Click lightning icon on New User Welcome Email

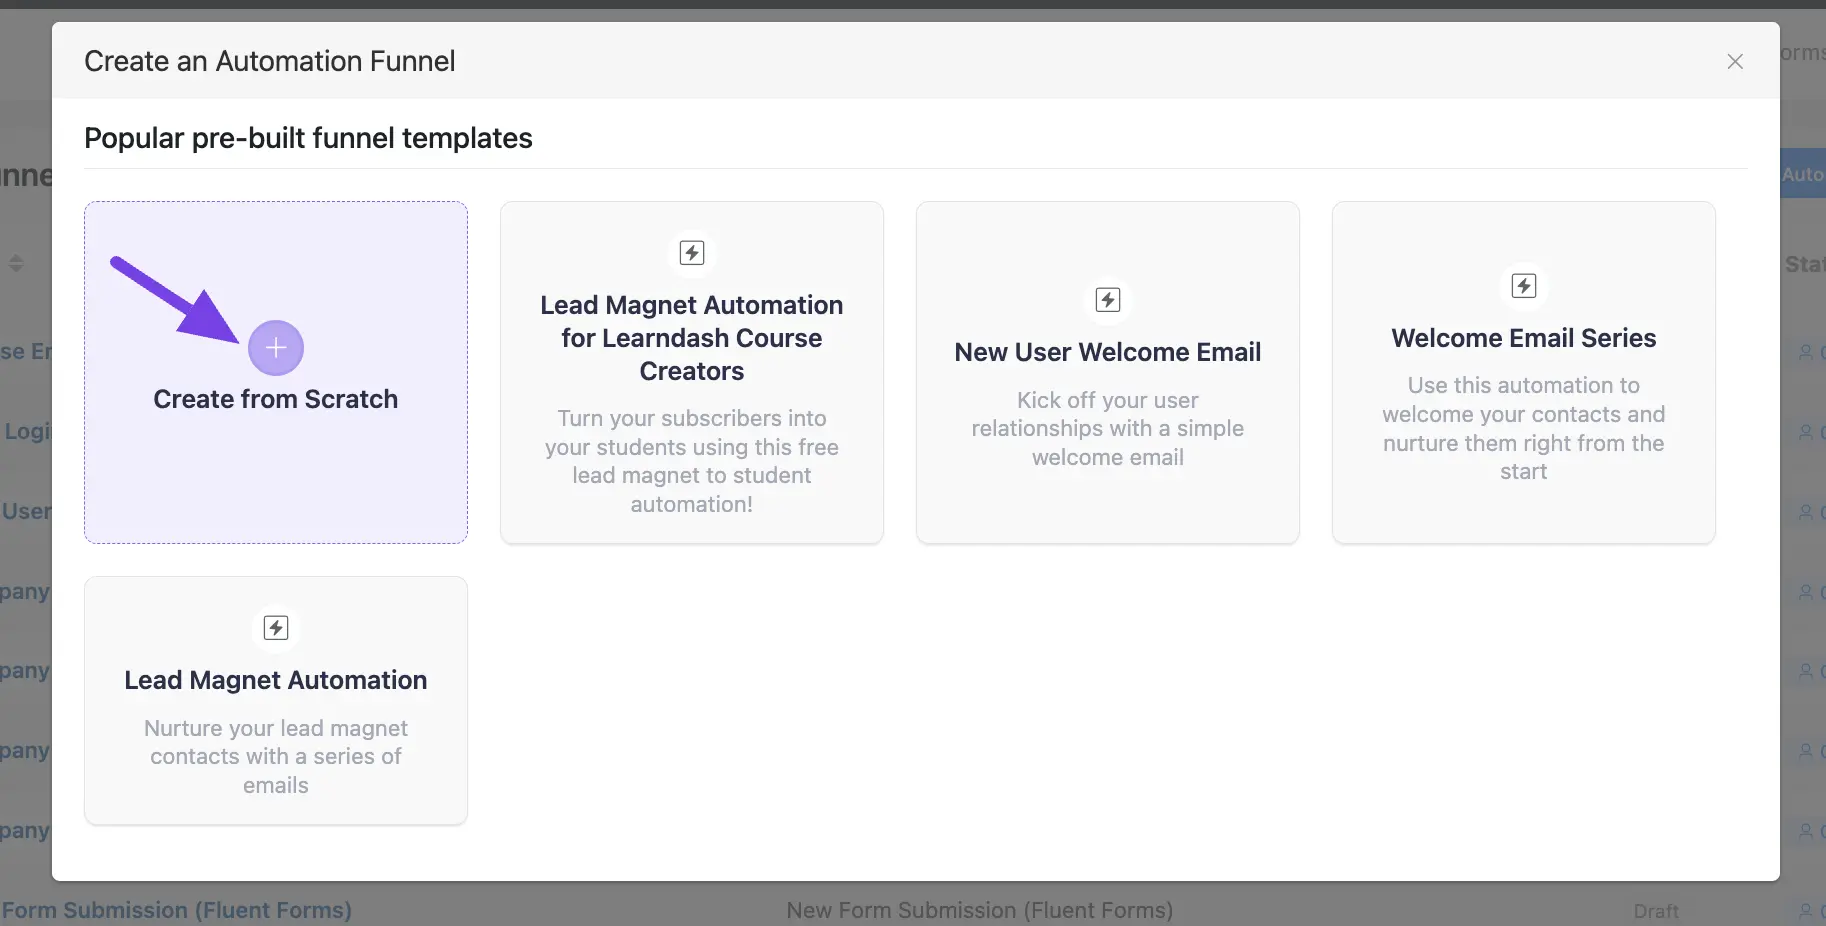1108,300
